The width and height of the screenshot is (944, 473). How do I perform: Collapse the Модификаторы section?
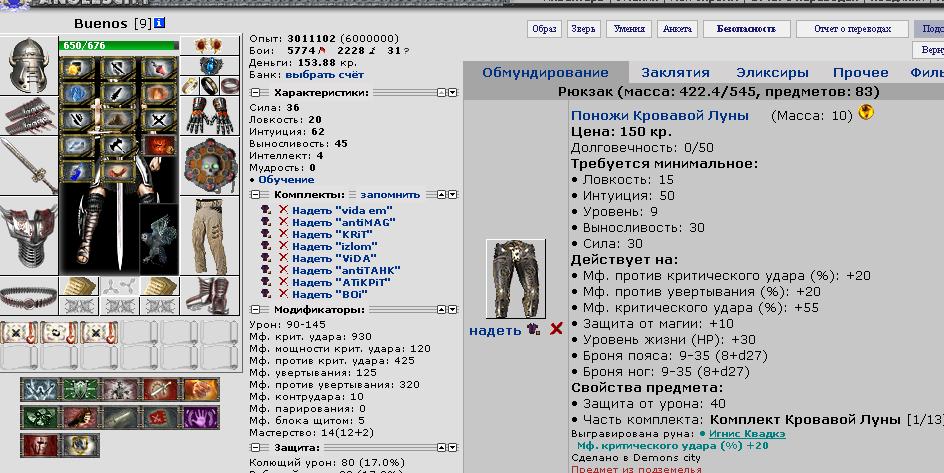click(256, 309)
